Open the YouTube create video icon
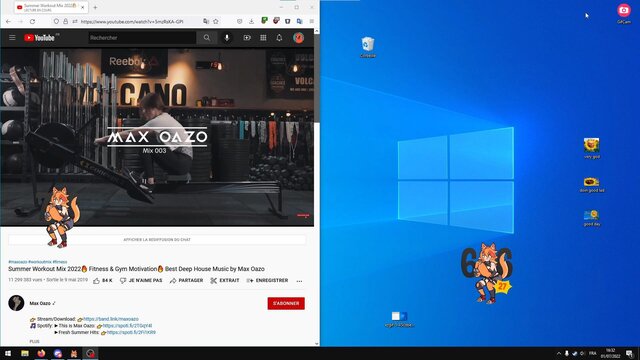Viewport: 640px width, 360px height. click(x=247, y=38)
